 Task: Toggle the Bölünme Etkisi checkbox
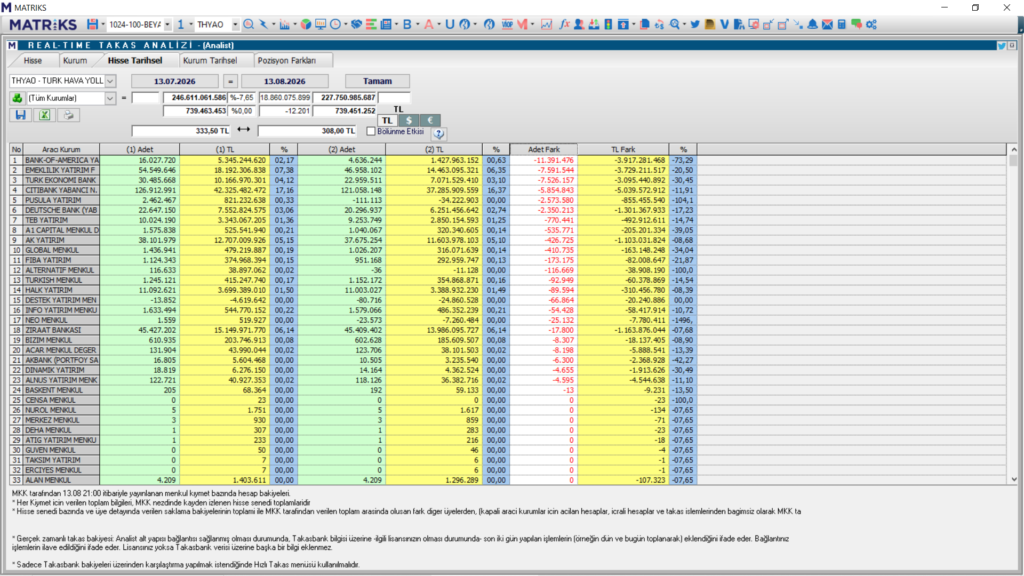coord(371,131)
